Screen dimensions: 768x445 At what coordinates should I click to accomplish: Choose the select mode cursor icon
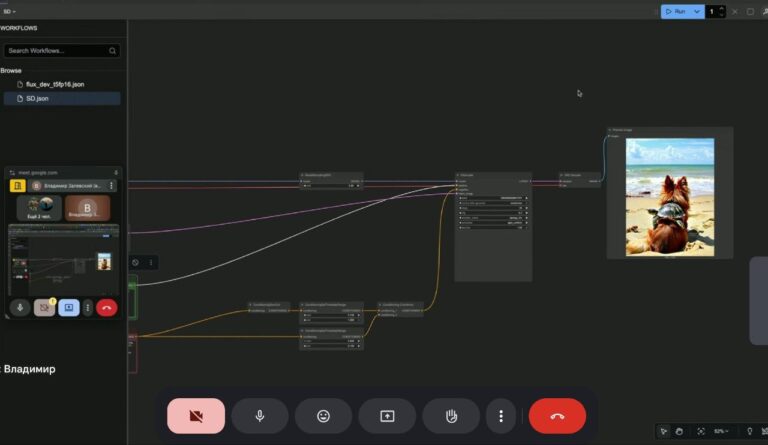pyautogui.click(x=664, y=431)
